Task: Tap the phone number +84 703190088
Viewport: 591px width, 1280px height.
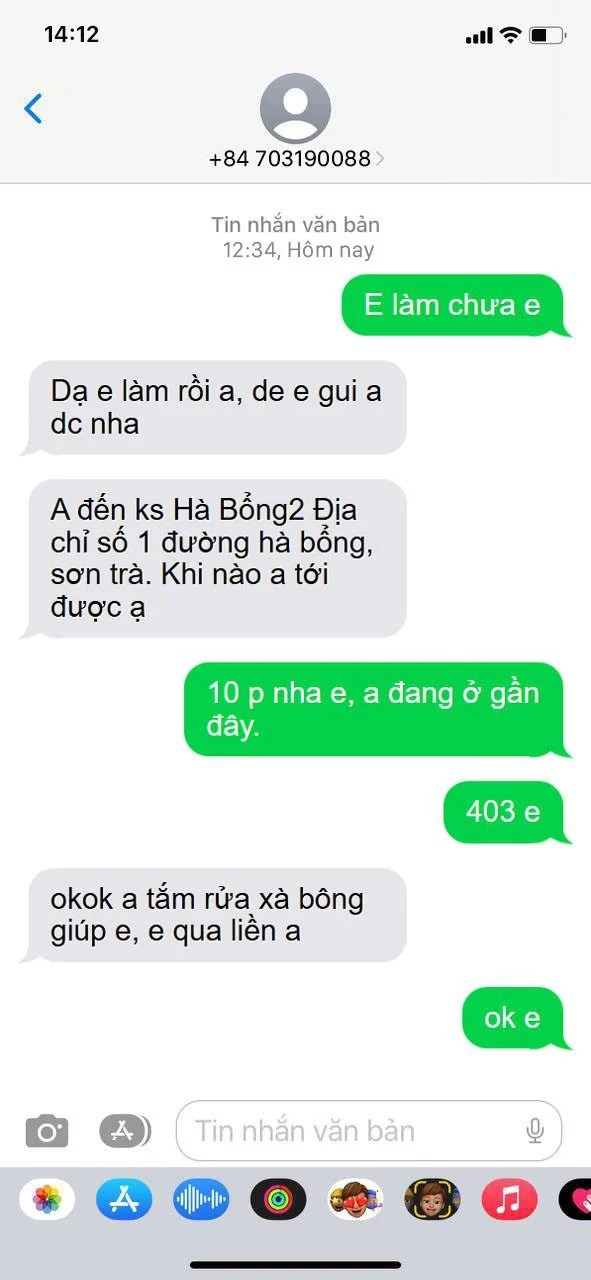Action: 290,158
